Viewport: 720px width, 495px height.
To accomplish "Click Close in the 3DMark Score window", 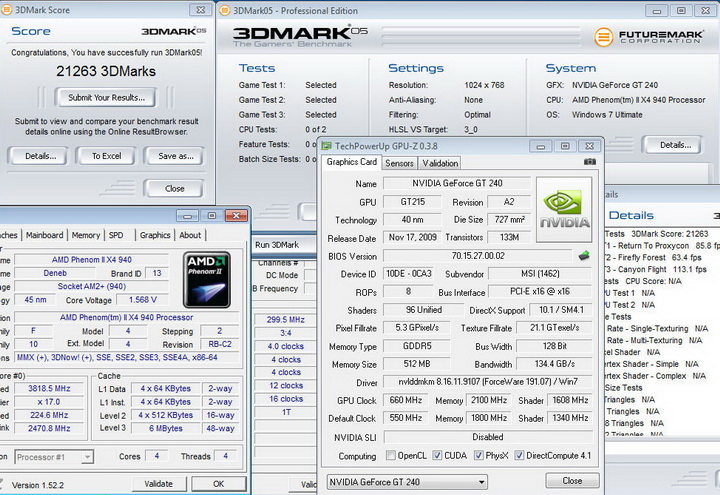I will (x=174, y=188).
